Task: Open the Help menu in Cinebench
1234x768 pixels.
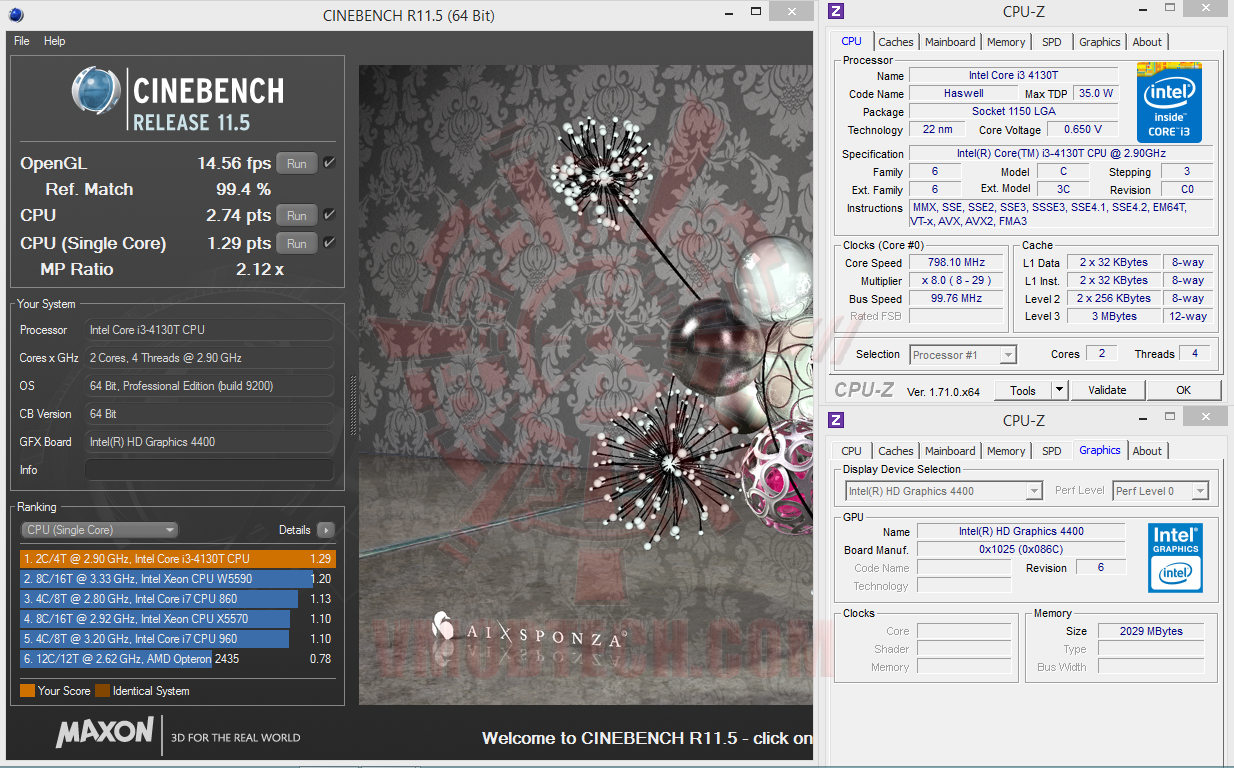Action: (x=55, y=41)
